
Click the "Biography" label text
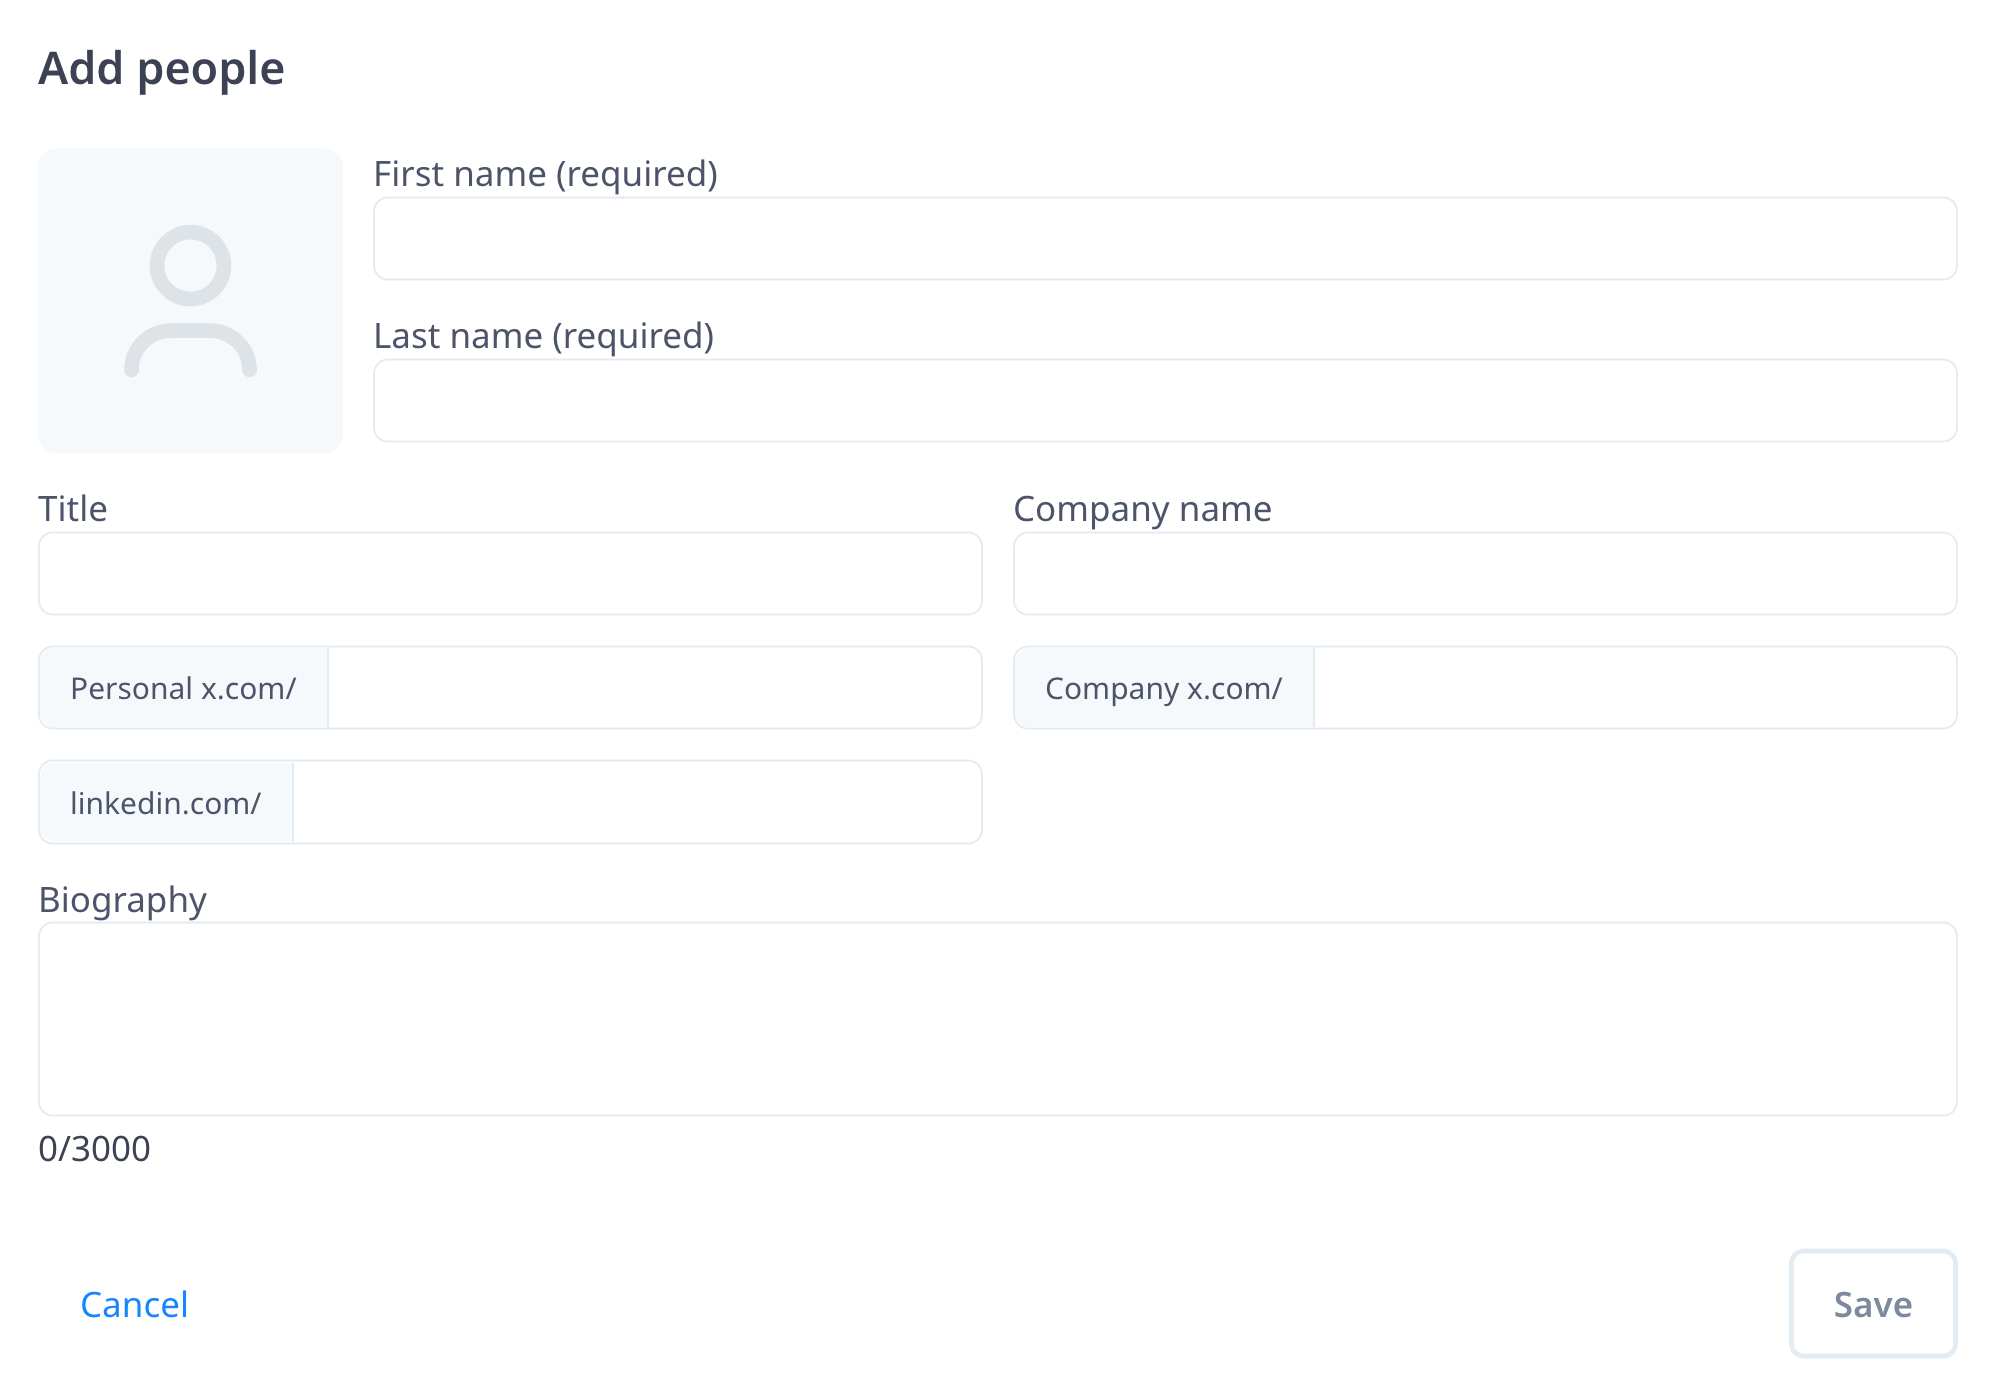point(122,900)
